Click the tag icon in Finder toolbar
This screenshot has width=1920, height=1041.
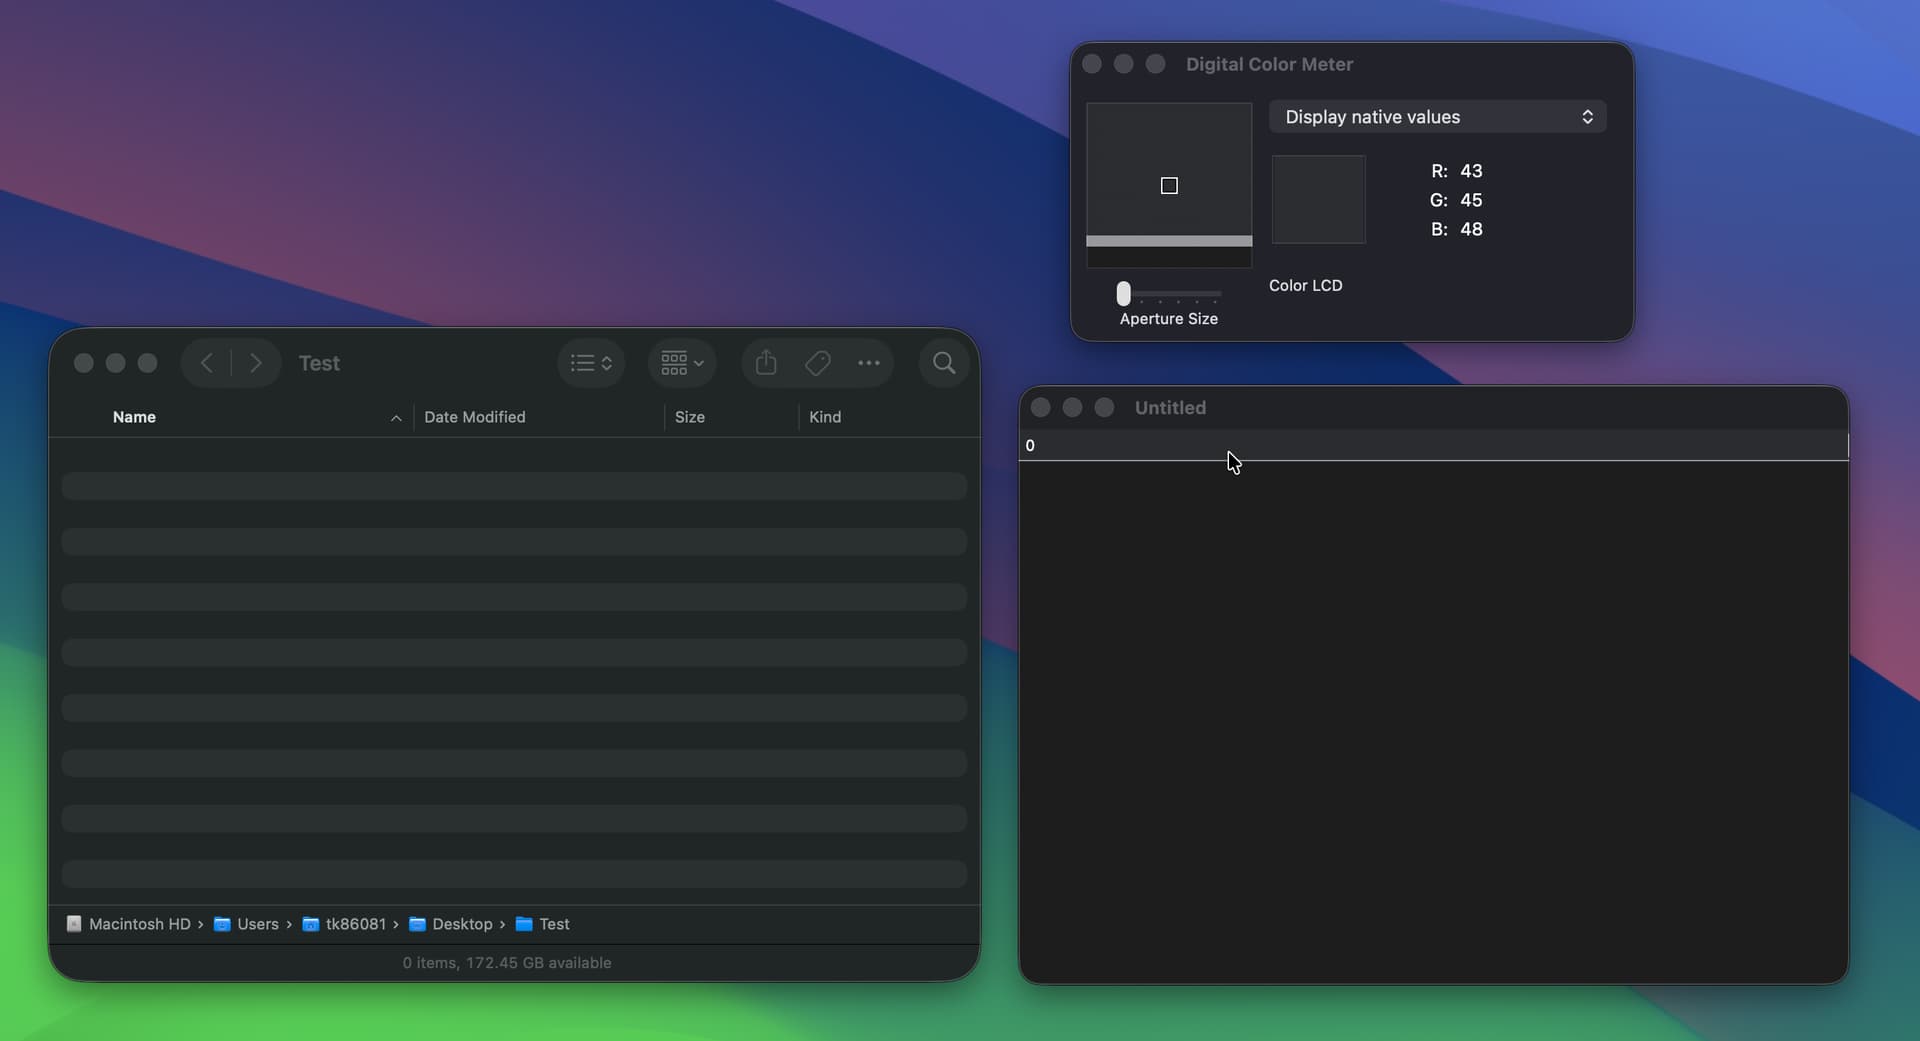818,363
